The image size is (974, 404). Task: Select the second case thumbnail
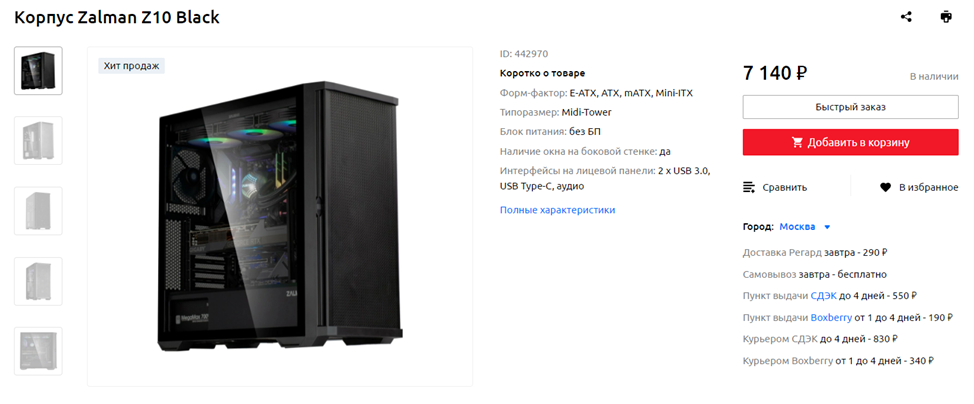click(x=39, y=140)
